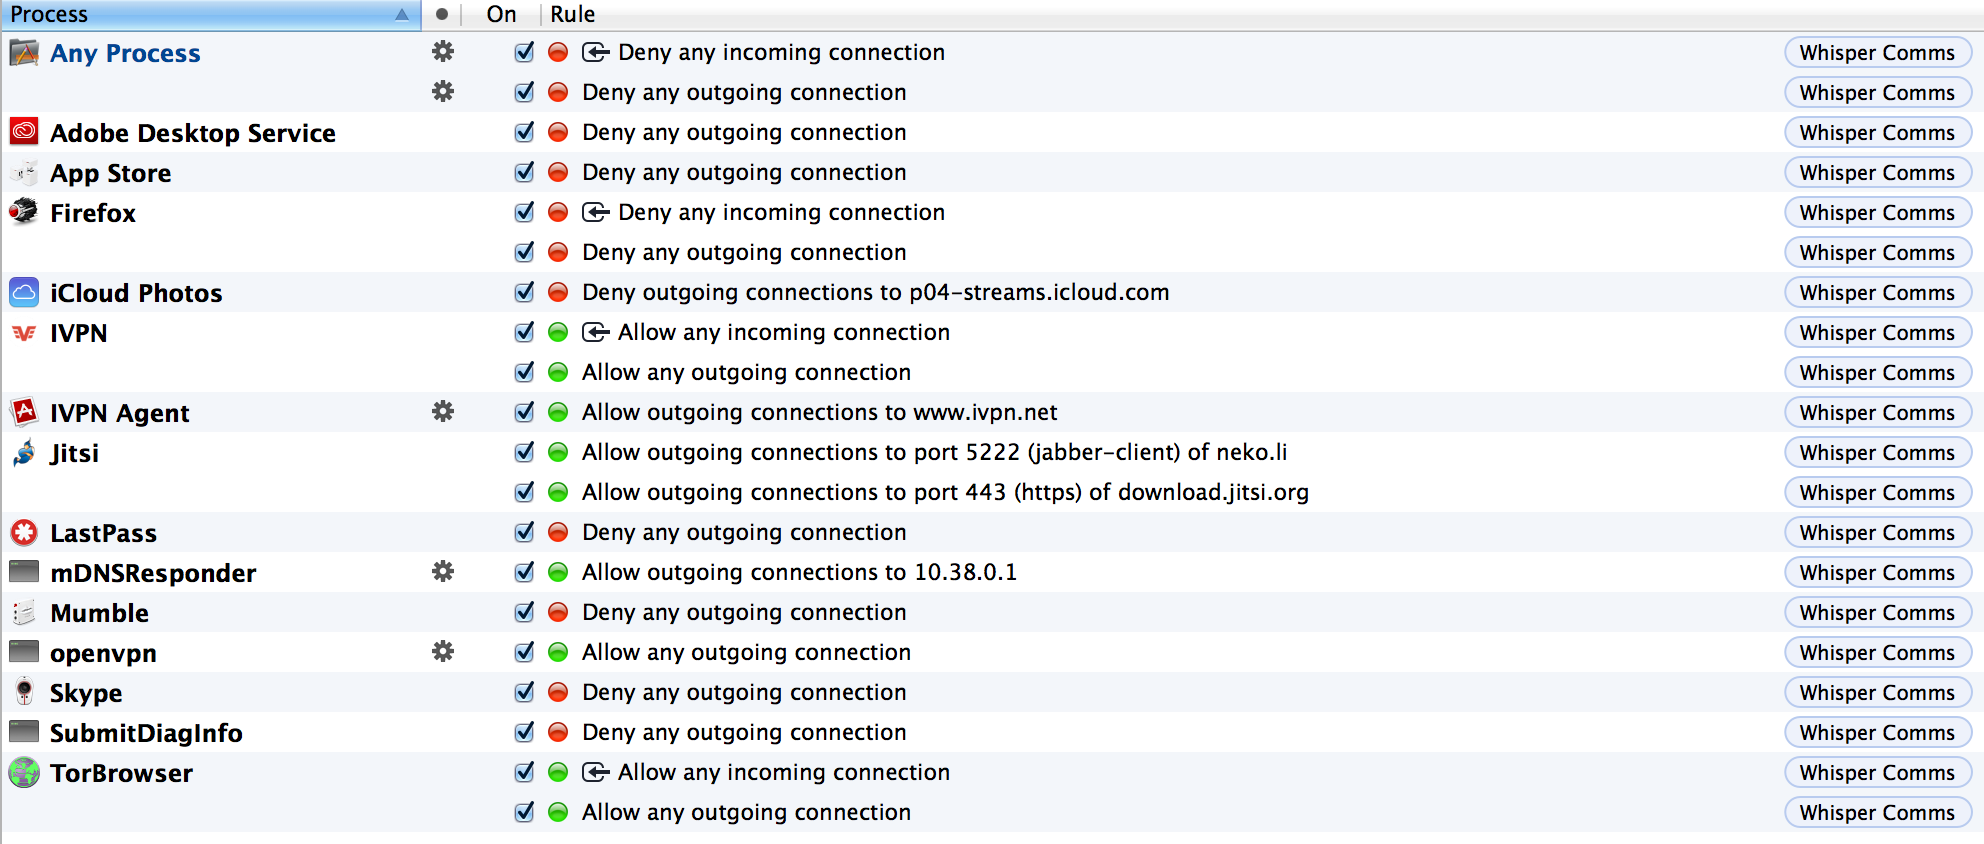
Task: Click incoming arrow icon on Firefox rule
Action: point(596,212)
